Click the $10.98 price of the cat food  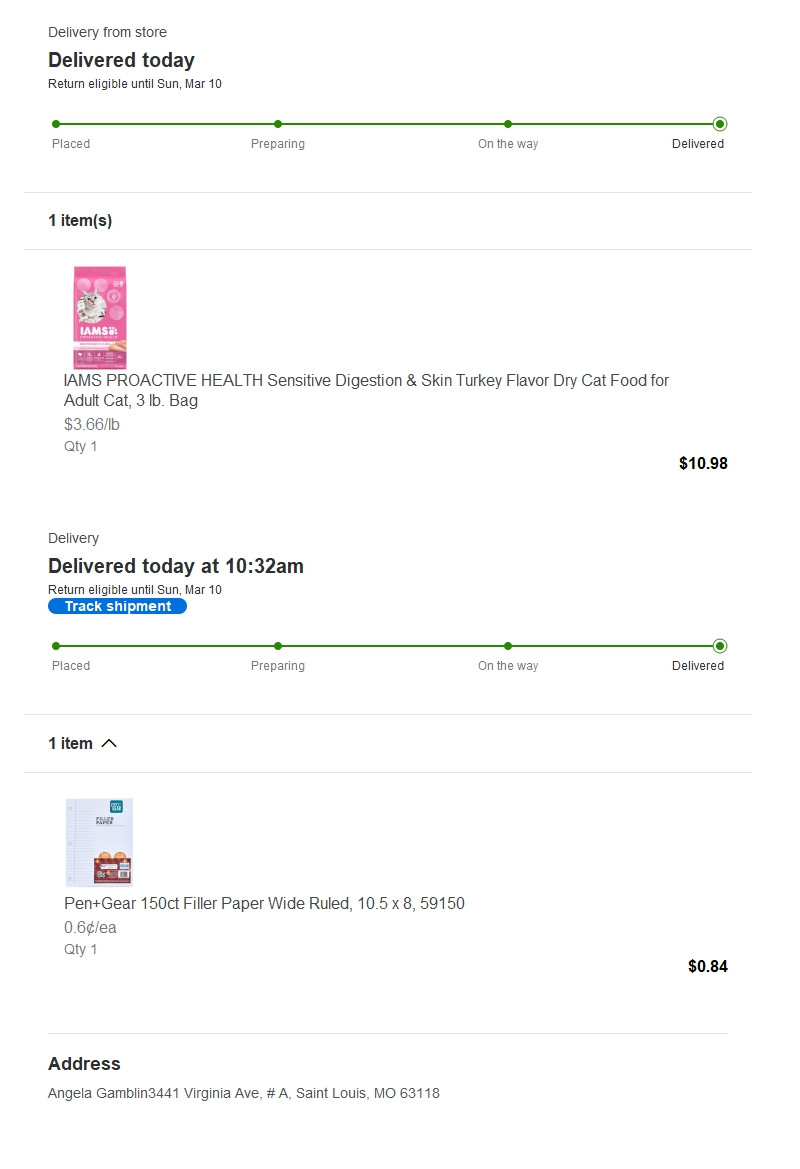click(703, 463)
